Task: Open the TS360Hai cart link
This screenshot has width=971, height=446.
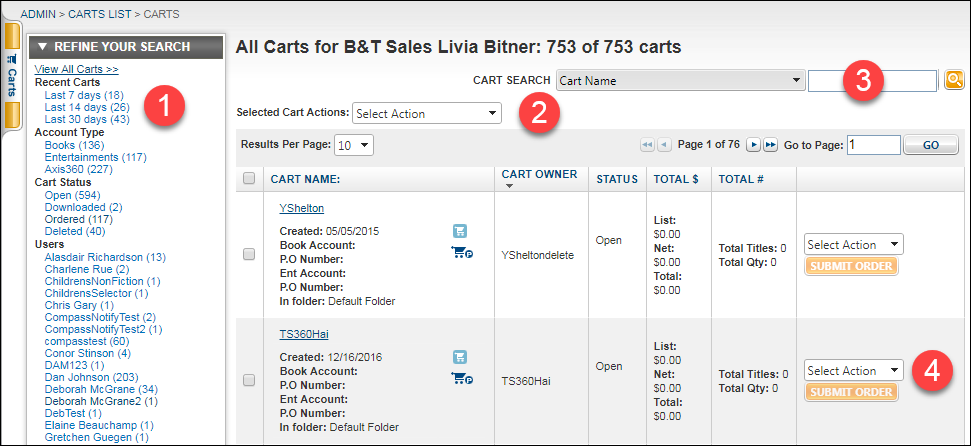Action: (303, 334)
